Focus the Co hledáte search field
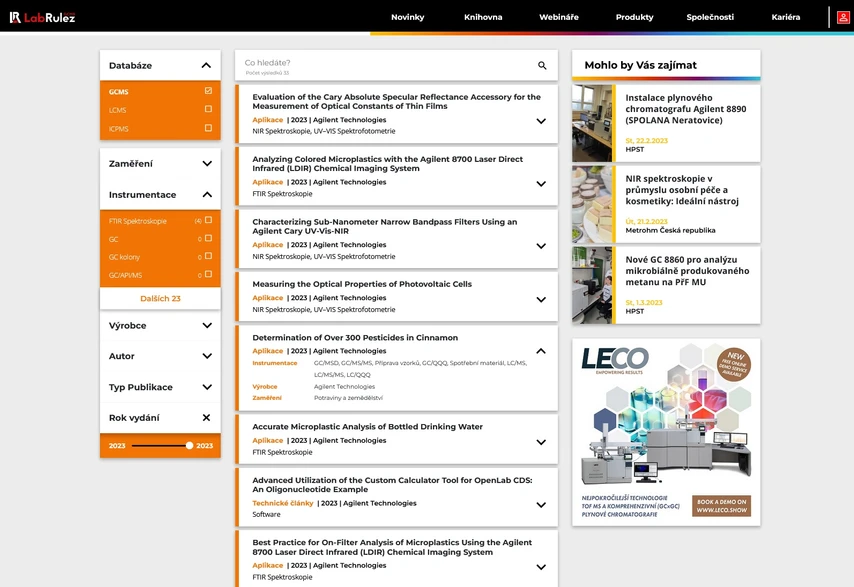Screen dimensions: 854x587 point(387,65)
